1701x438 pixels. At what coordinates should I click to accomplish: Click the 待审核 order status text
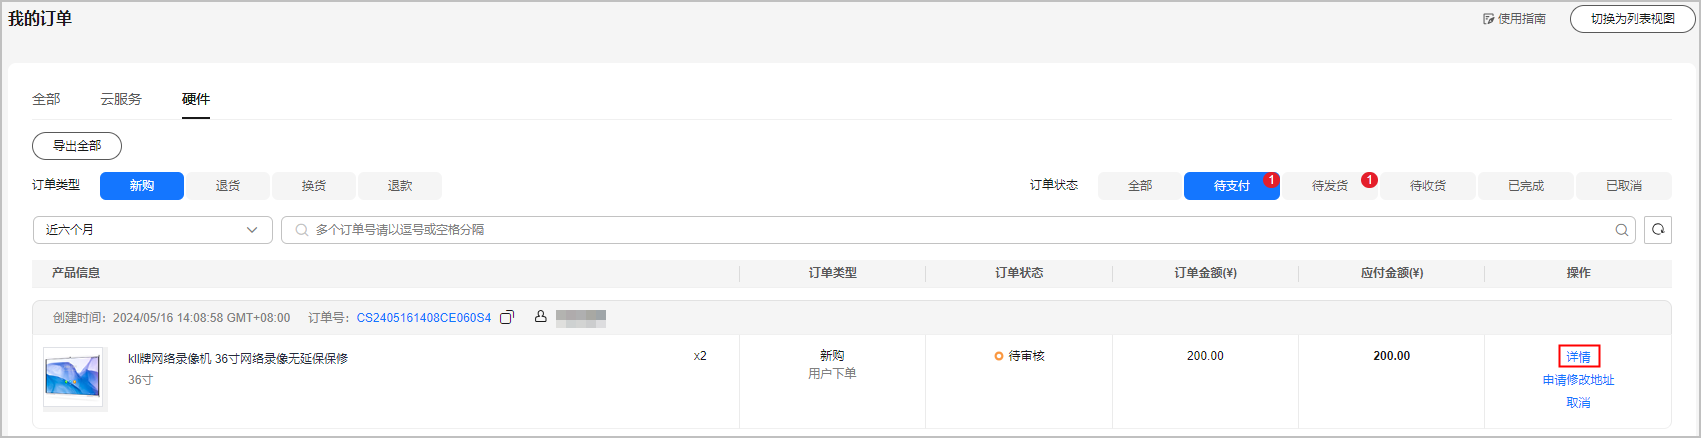tap(1027, 356)
